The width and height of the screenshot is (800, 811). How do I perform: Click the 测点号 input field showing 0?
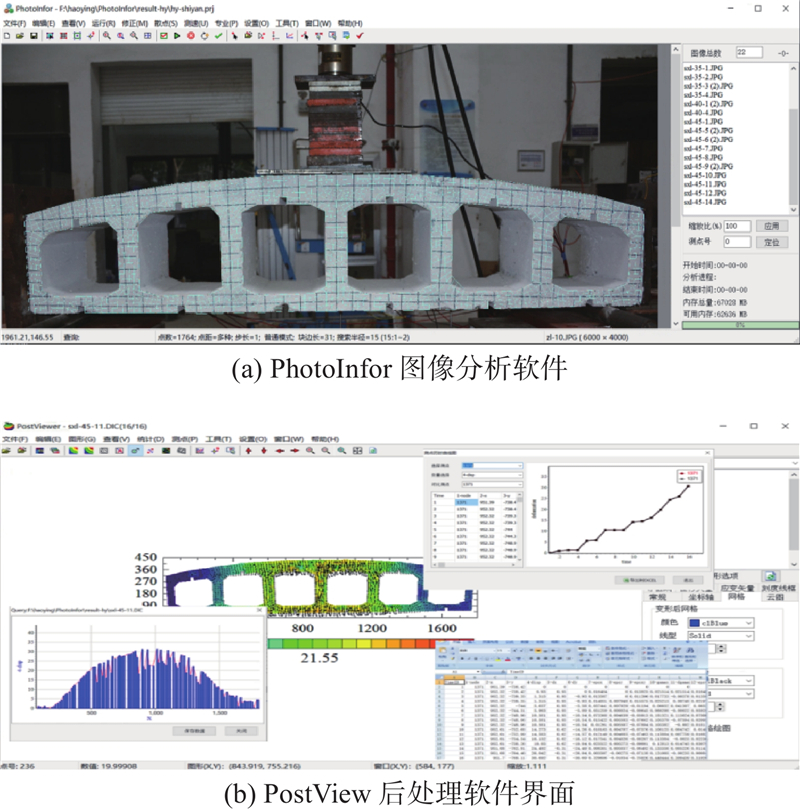tap(737, 242)
